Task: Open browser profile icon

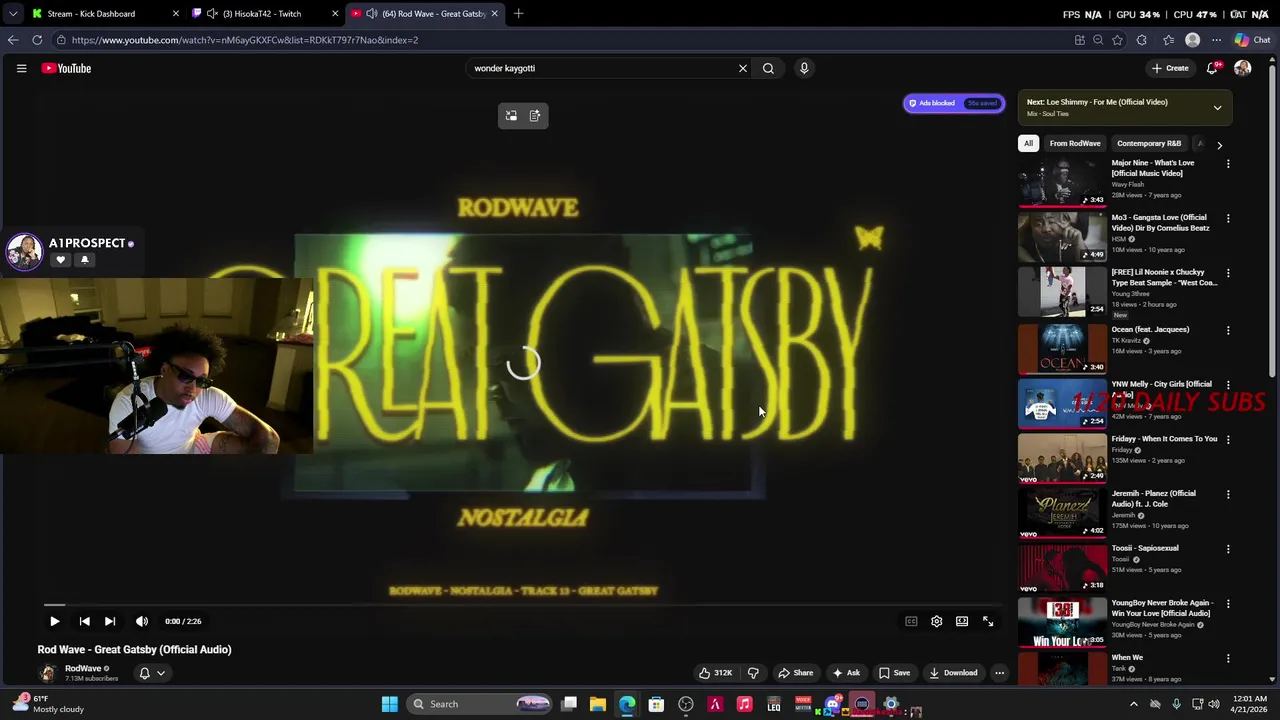Action: 1192,40
